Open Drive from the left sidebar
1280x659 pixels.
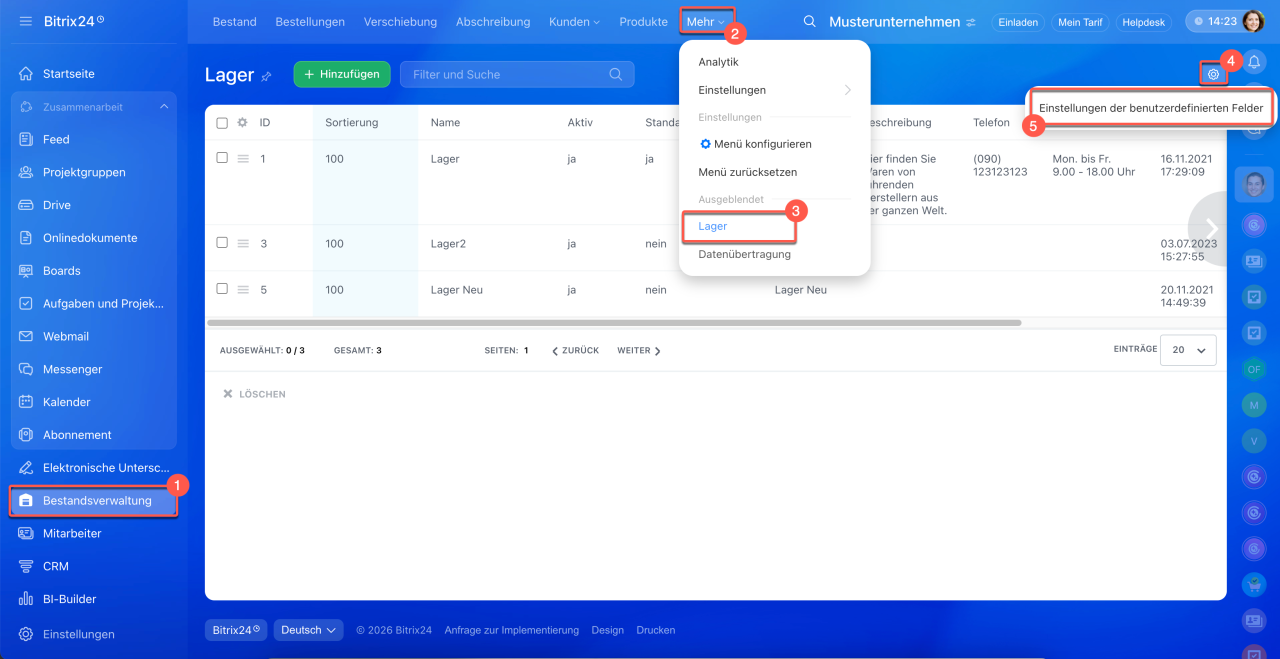pyautogui.click(x=57, y=205)
